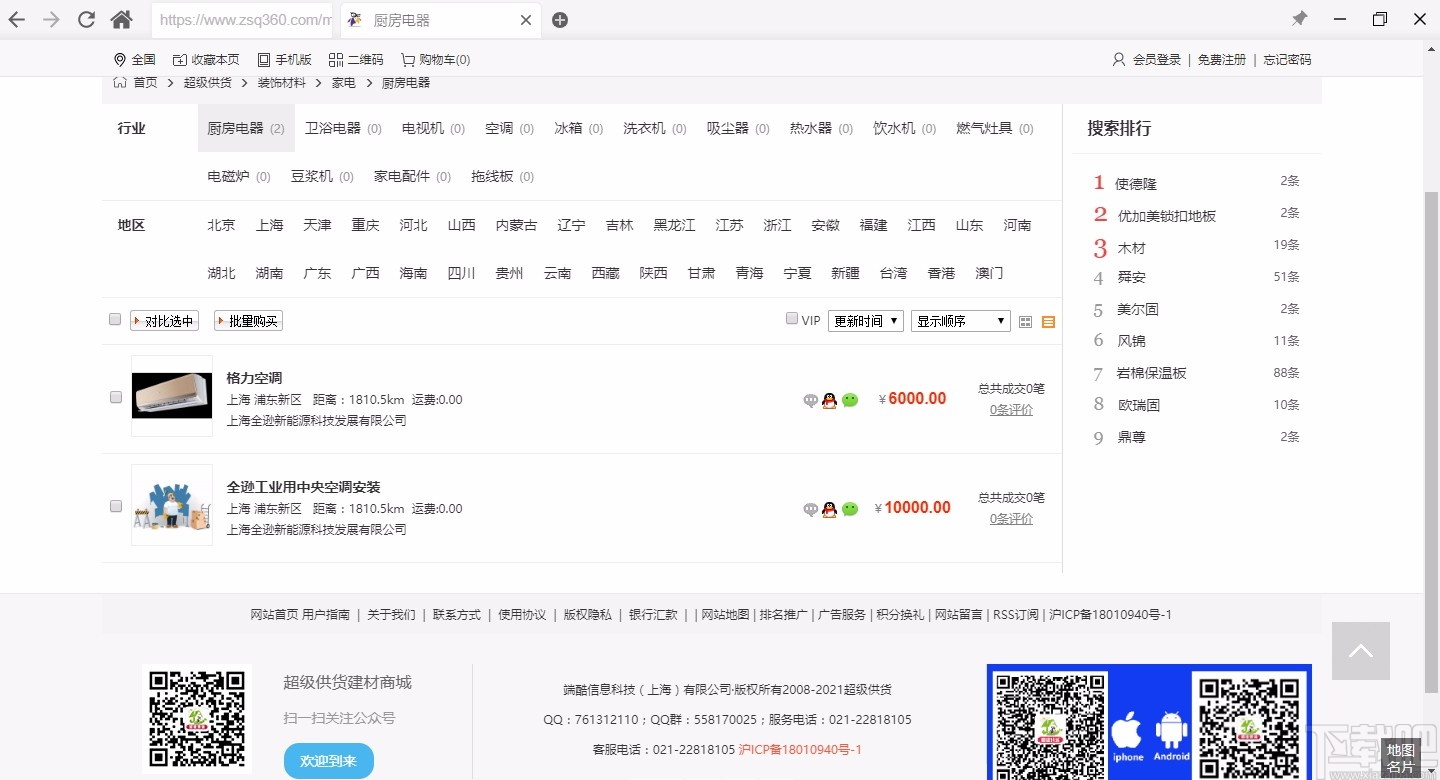
Task: Tick the checkbox beside 格力空调 listing
Action: pos(115,396)
